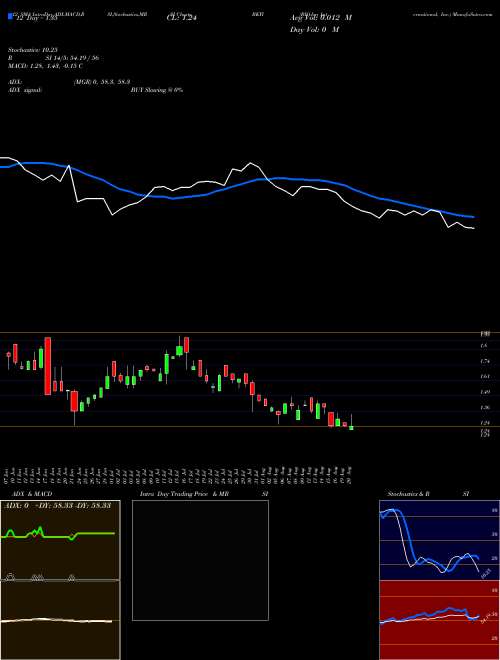Click the ADX (MGR) 0, 58.3, 58.3 values
The height and width of the screenshot is (660, 500).
101,82
